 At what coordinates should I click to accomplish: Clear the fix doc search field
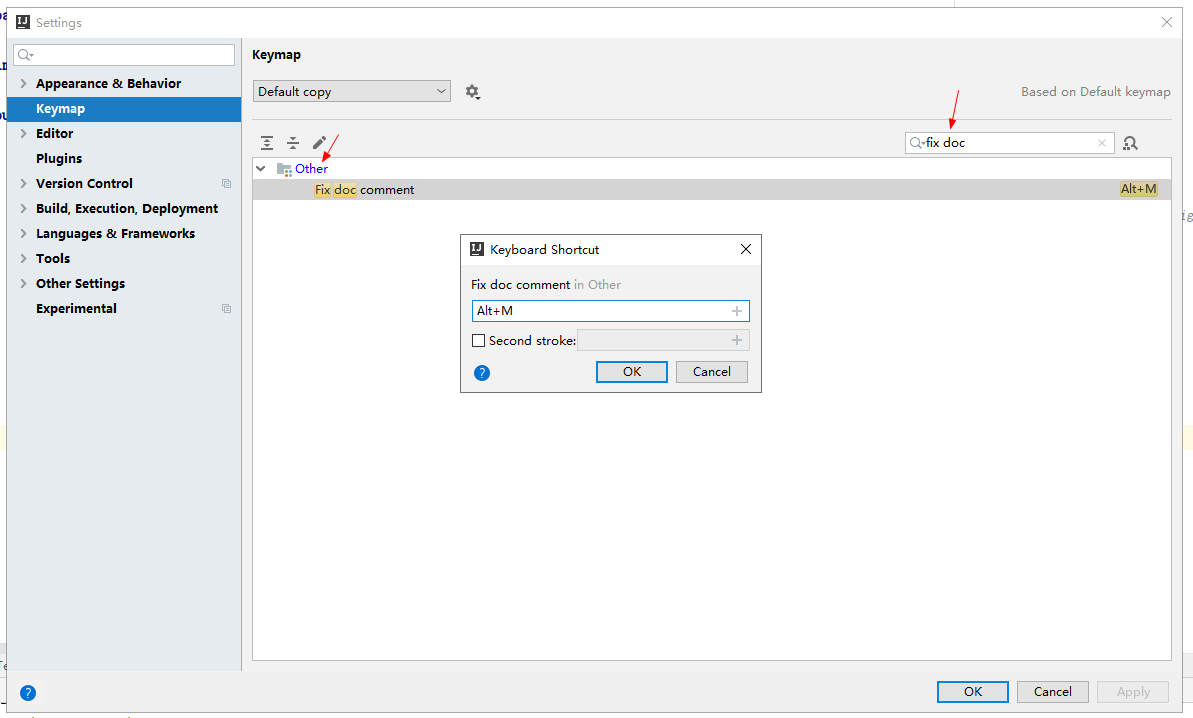tap(1101, 142)
